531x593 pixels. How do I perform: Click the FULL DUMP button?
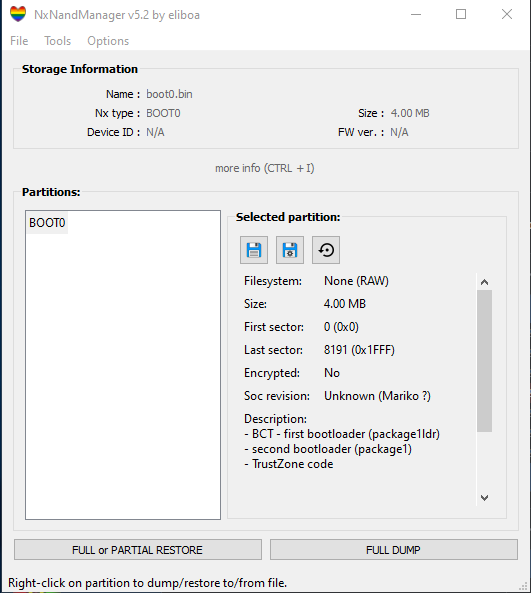tap(393, 550)
